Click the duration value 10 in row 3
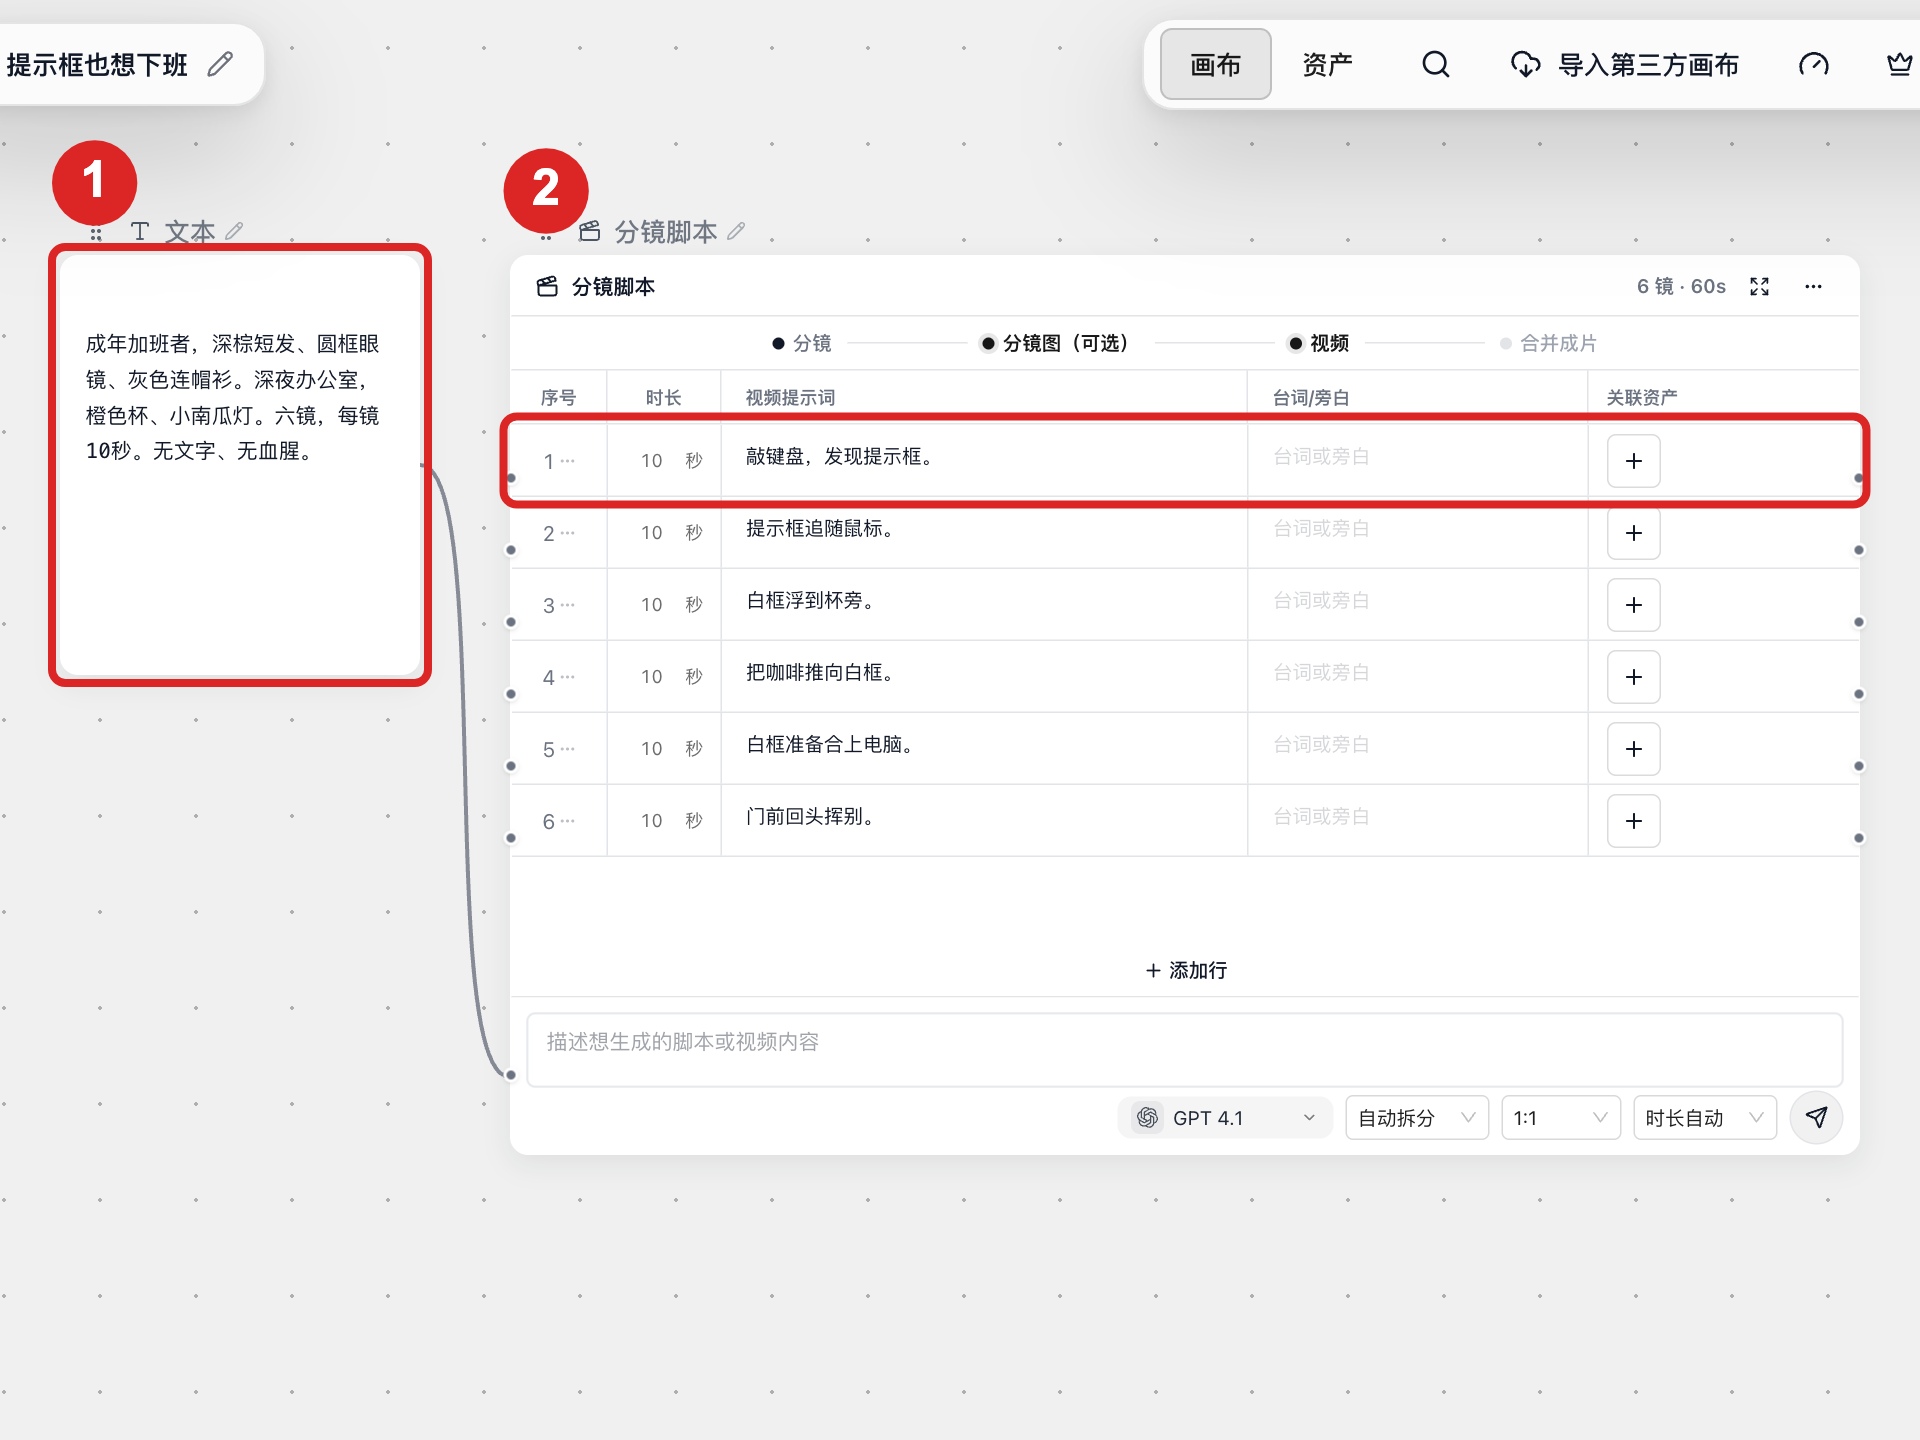The width and height of the screenshot is (1920, 1440). 652,605
